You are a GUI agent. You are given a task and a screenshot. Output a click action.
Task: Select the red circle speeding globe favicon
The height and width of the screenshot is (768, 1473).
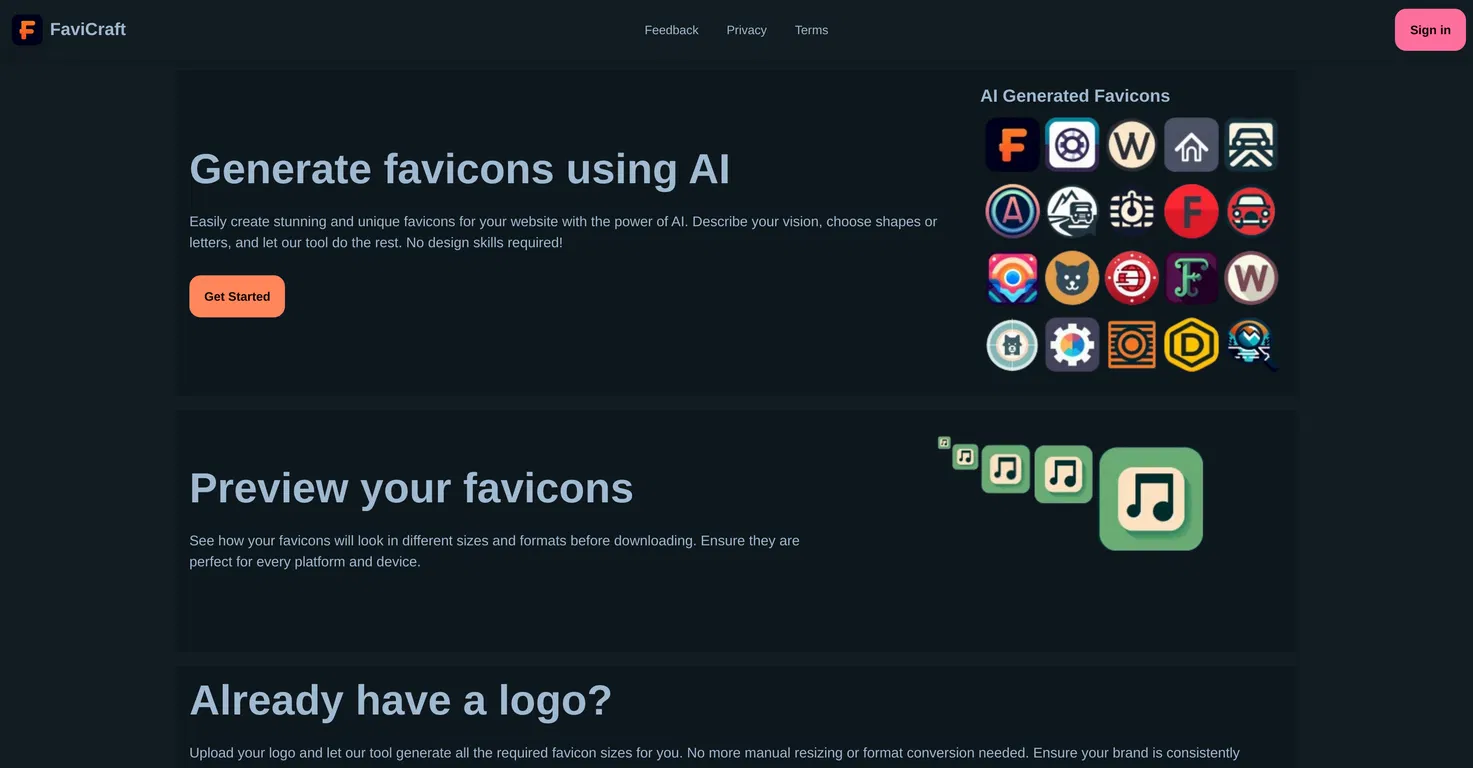pyautogui.click(x=1132, y=278)
